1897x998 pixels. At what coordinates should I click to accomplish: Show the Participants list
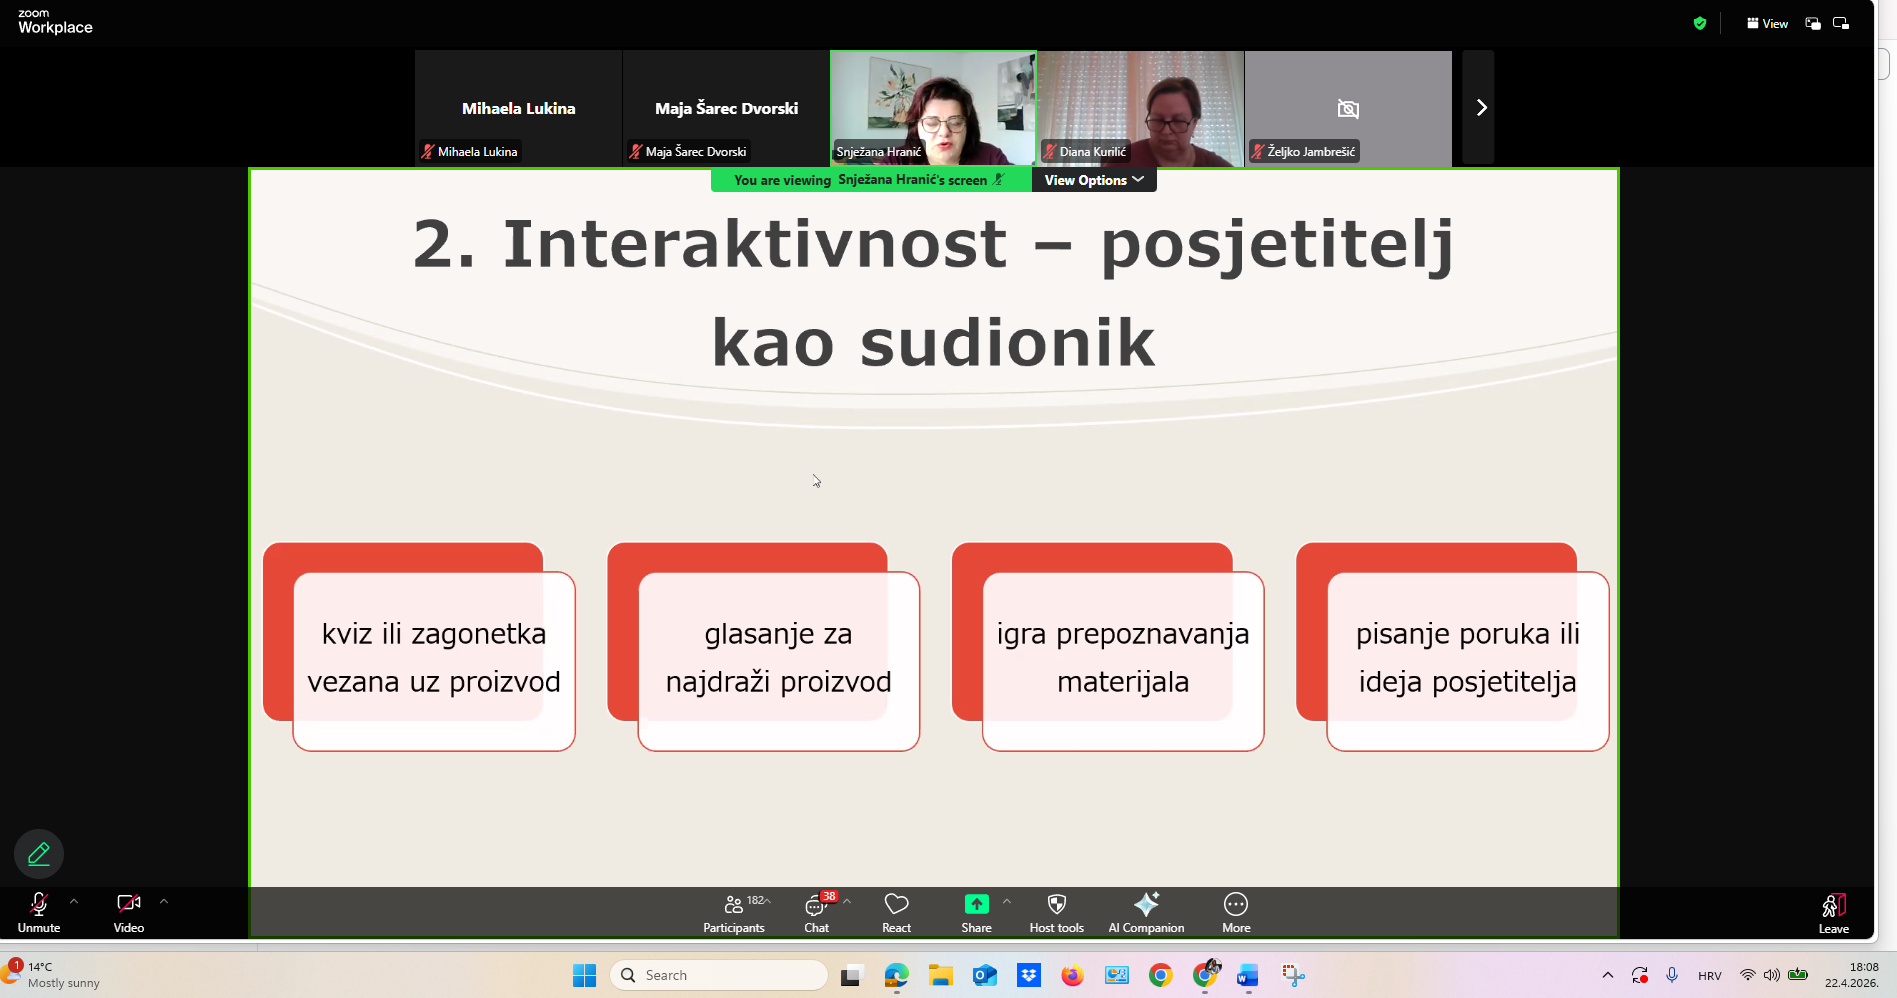pyautogui.click(x=733, y=911)
